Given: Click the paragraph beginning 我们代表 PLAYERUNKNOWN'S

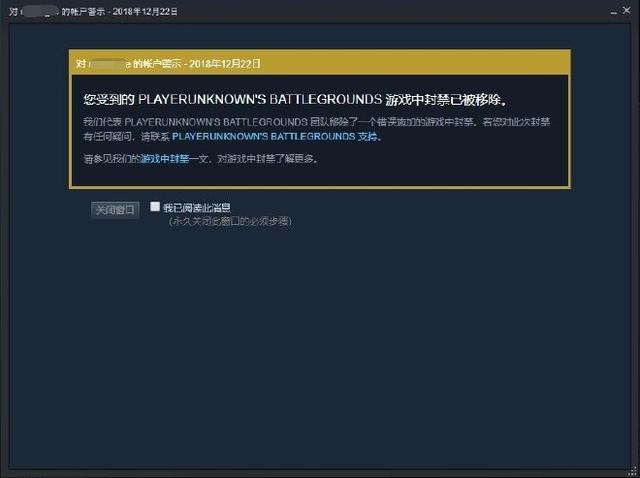Looking at the screenshot, I should coord(317,129).
